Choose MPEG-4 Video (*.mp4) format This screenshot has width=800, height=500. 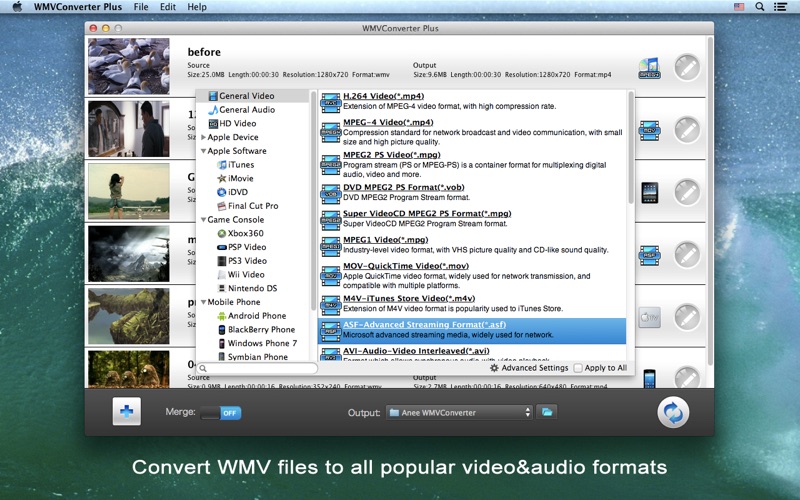coord(472,132)
